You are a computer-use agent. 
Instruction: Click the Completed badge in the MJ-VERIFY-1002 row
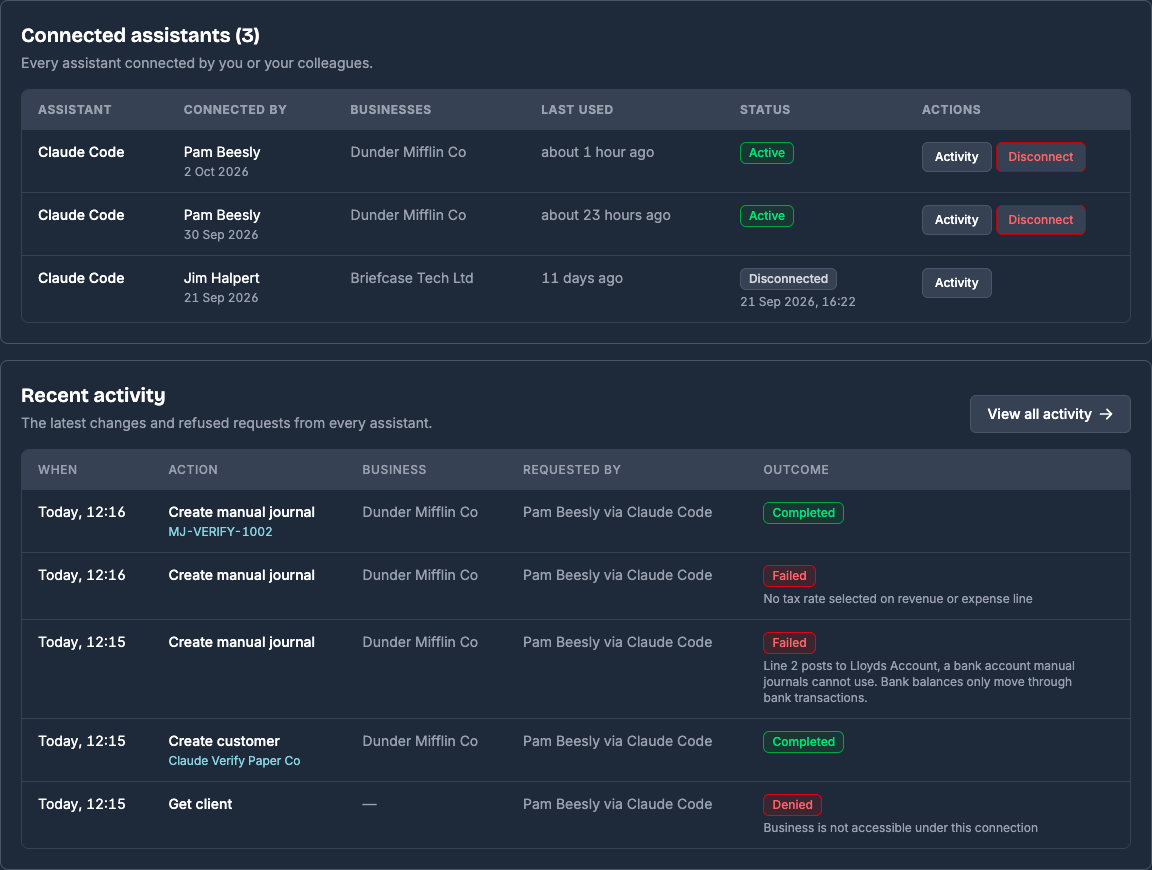803,513
